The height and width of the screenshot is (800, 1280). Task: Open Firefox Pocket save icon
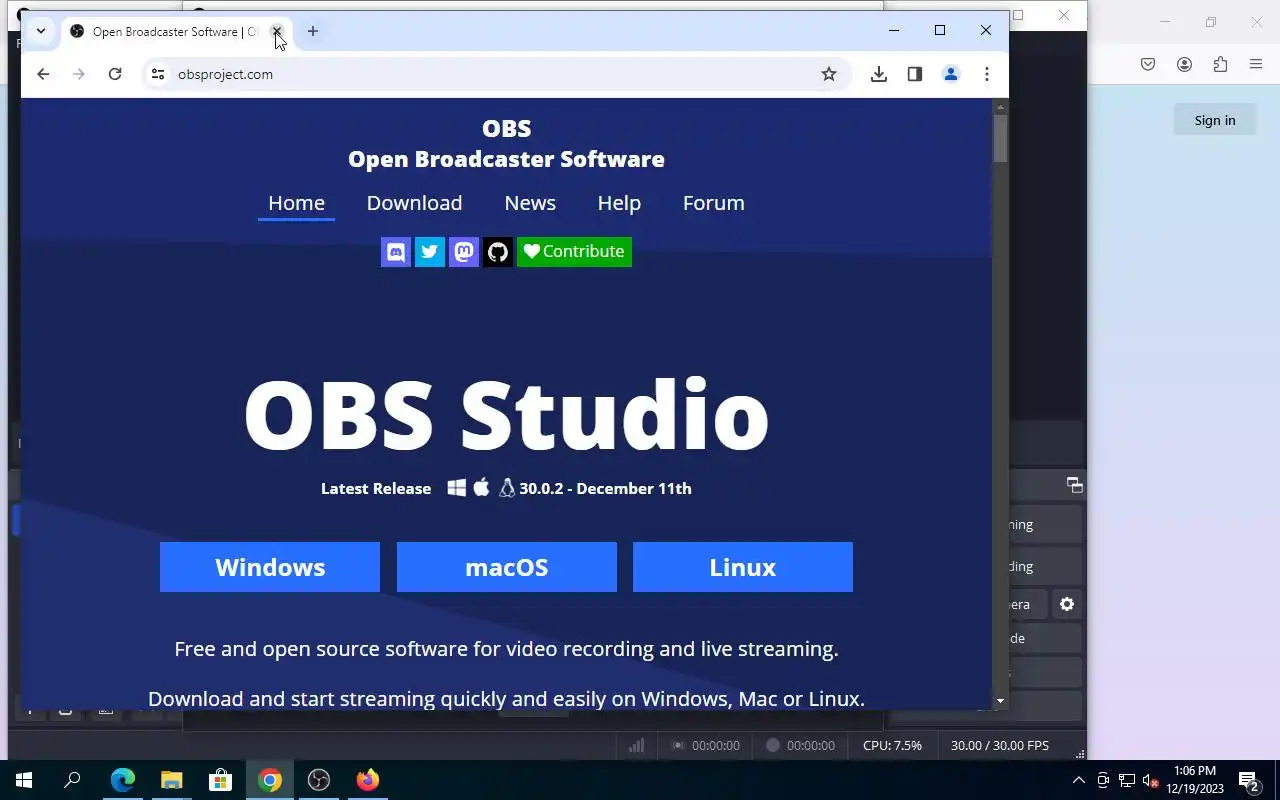pos(1148,64)
